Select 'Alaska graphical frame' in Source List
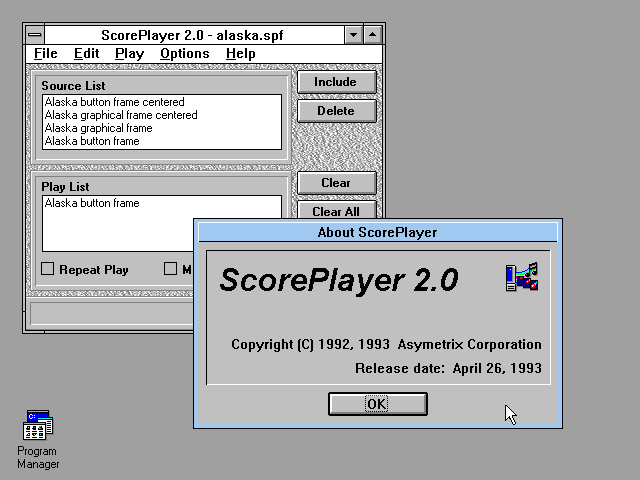 coord(162,128)
